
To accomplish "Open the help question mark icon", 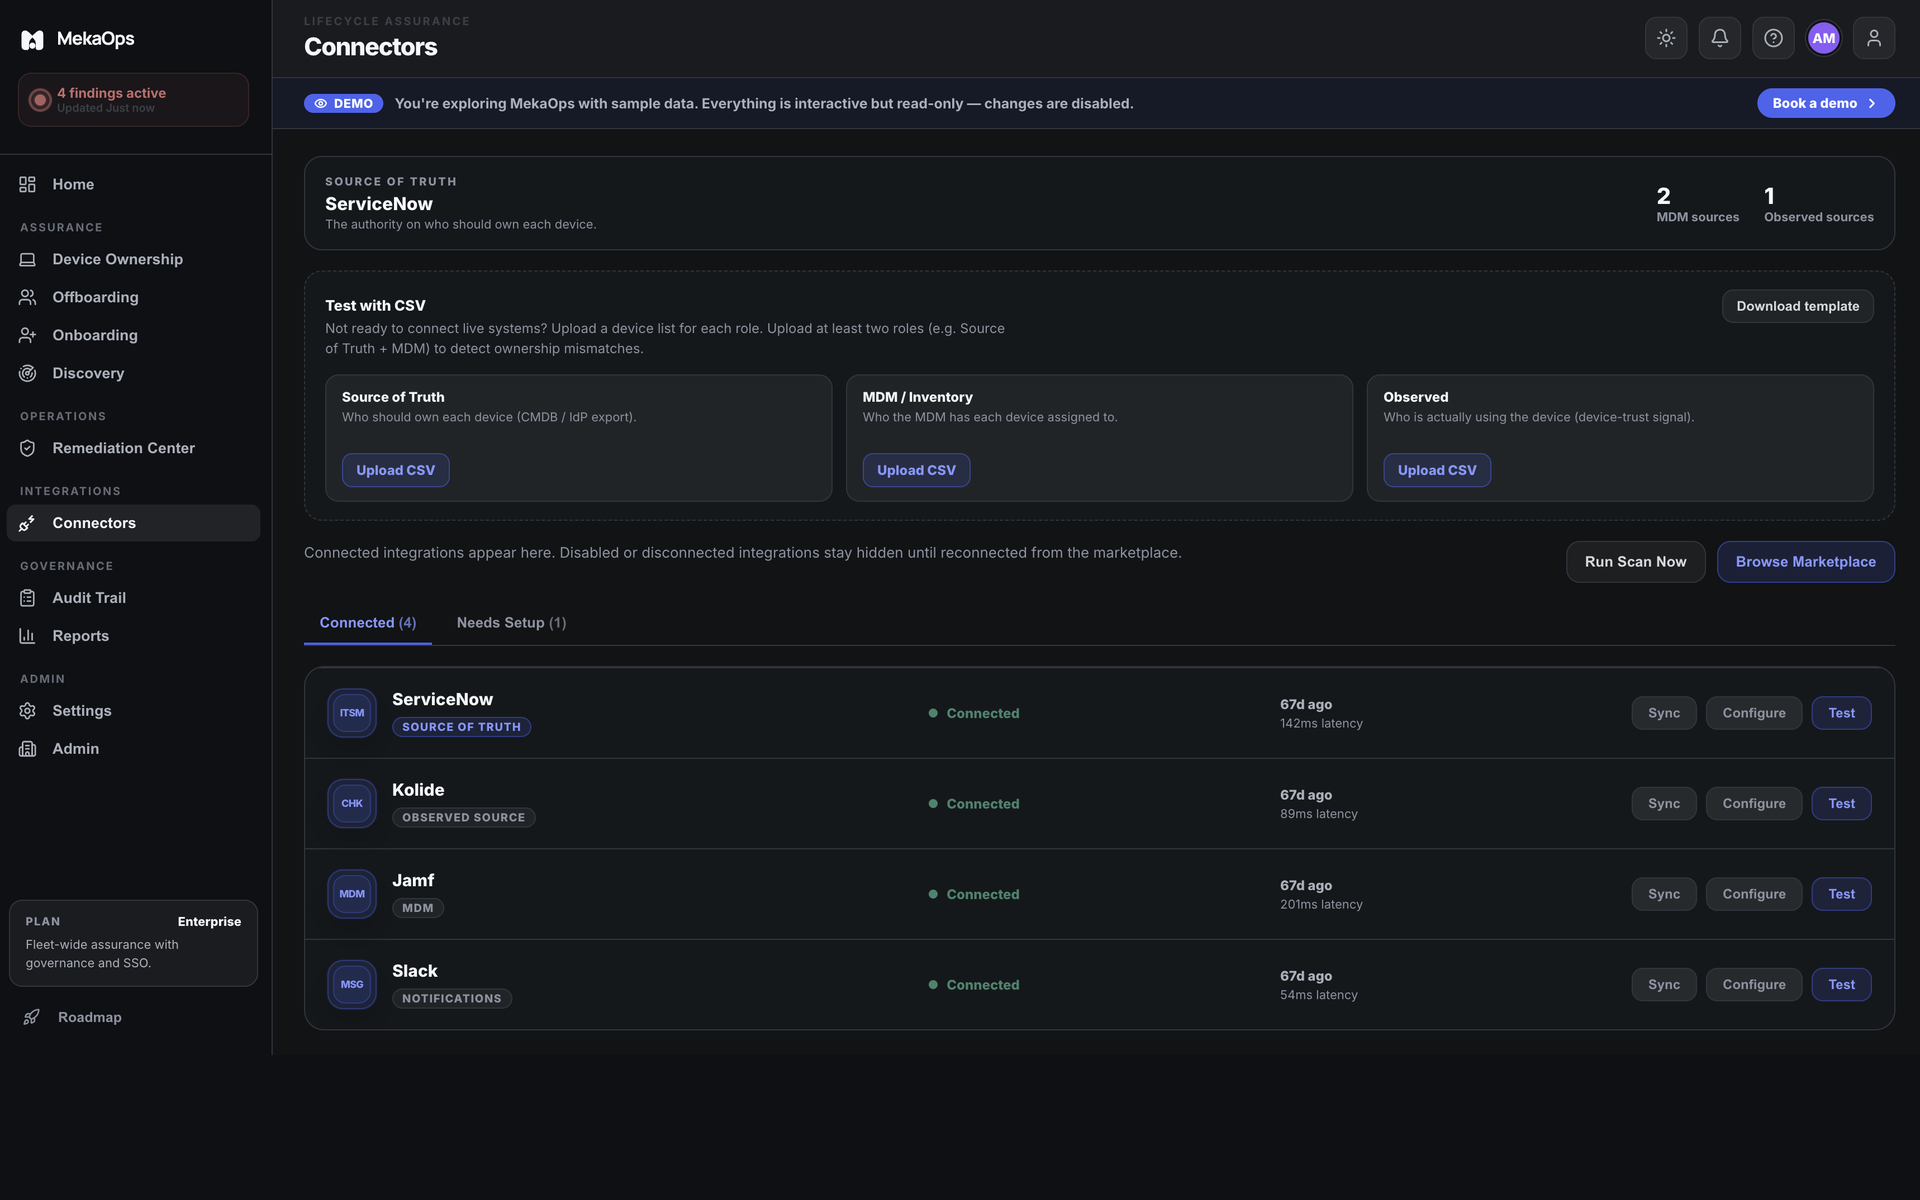I will (x=1773, y=38).
